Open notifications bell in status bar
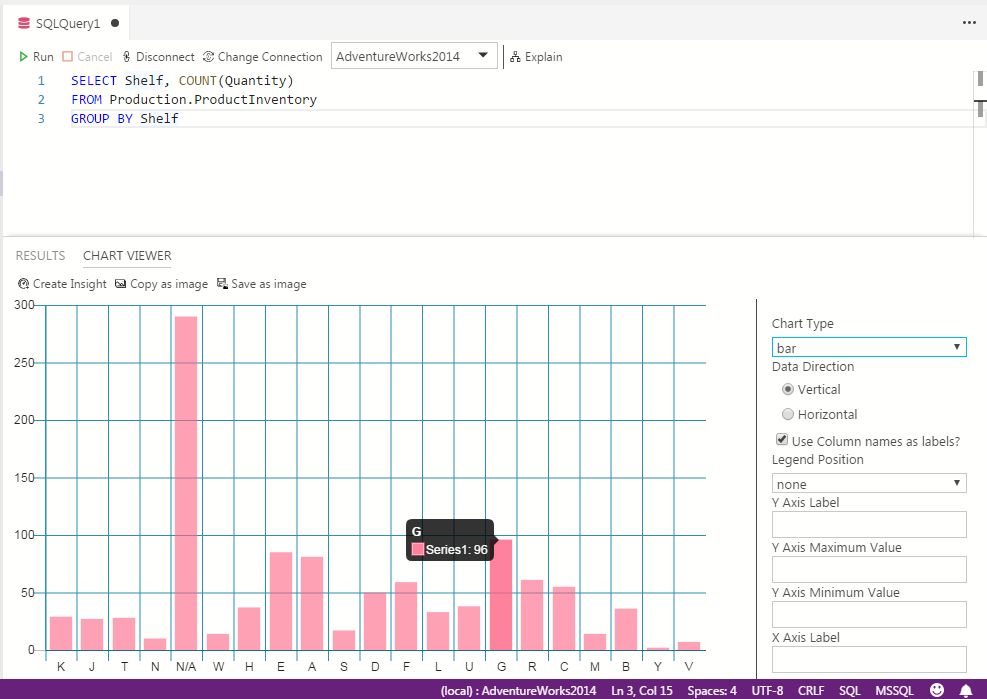 [x=966, y=690]
